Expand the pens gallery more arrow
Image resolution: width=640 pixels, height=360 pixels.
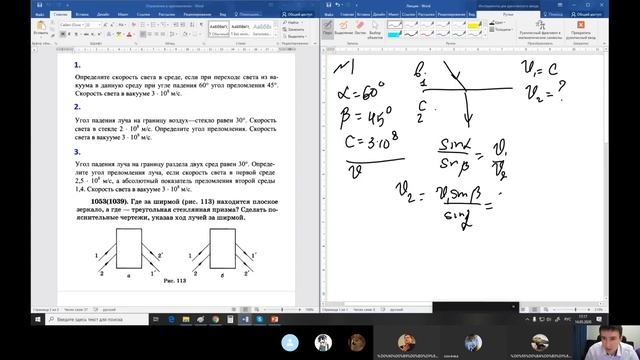[x=484, y=36]
